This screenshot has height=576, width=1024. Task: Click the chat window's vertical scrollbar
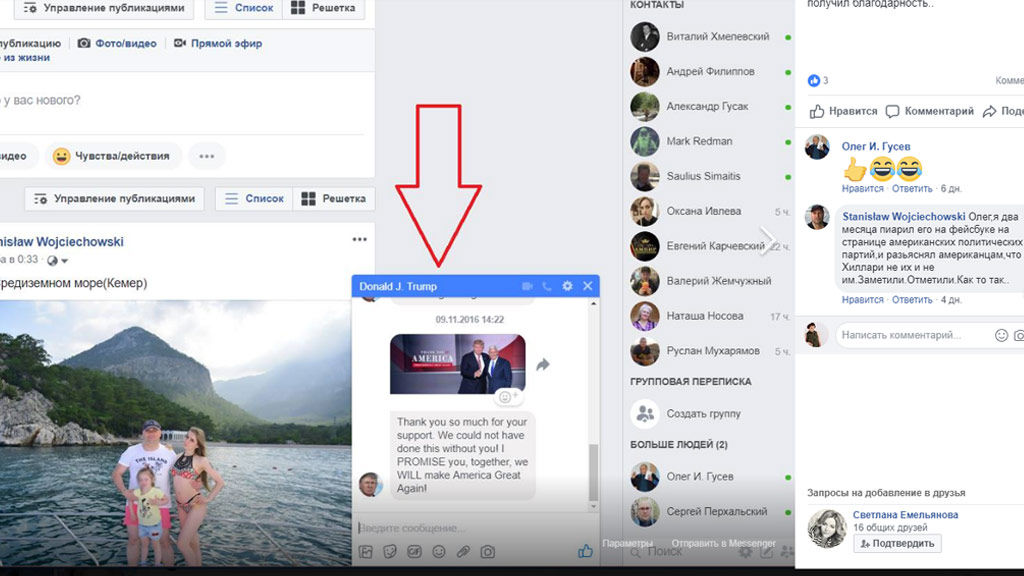[593, 470]
